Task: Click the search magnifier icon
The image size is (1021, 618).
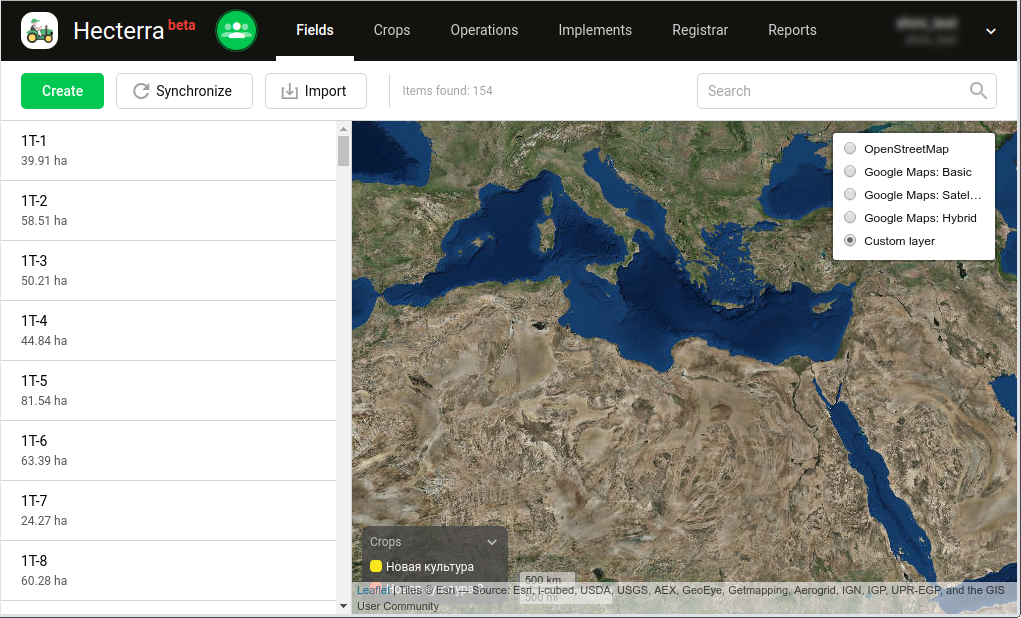Action: click(x=978, y=91)
